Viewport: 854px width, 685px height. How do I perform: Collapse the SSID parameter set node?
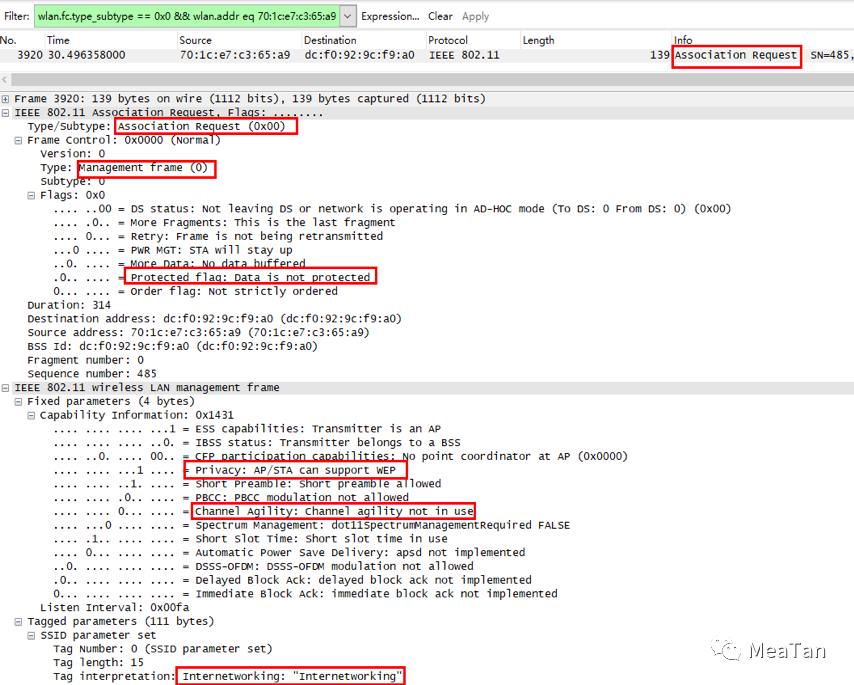pos(32,635)
